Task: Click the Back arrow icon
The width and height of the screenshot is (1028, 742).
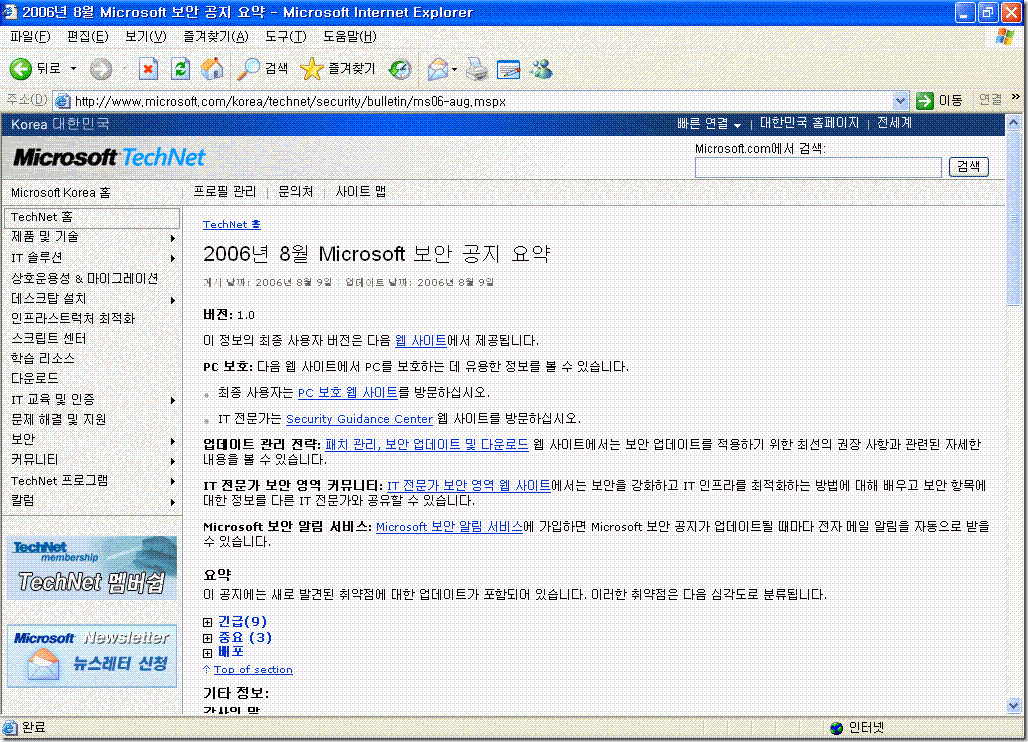Action: 21,69
